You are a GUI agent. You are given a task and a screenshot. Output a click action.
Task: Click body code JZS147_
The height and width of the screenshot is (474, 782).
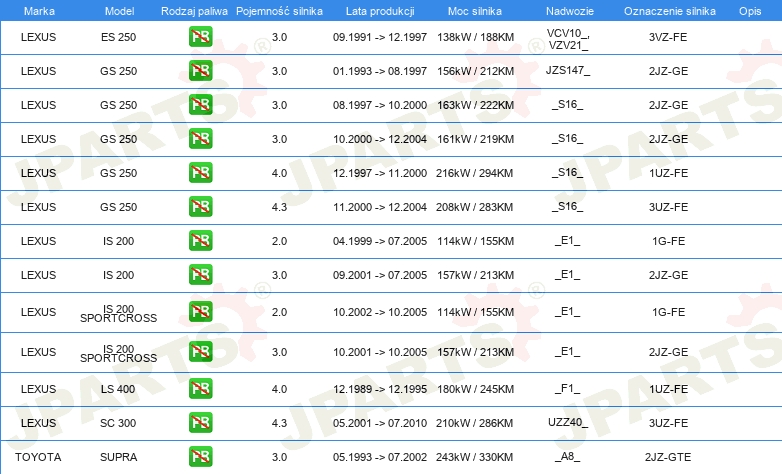(568, 70)
